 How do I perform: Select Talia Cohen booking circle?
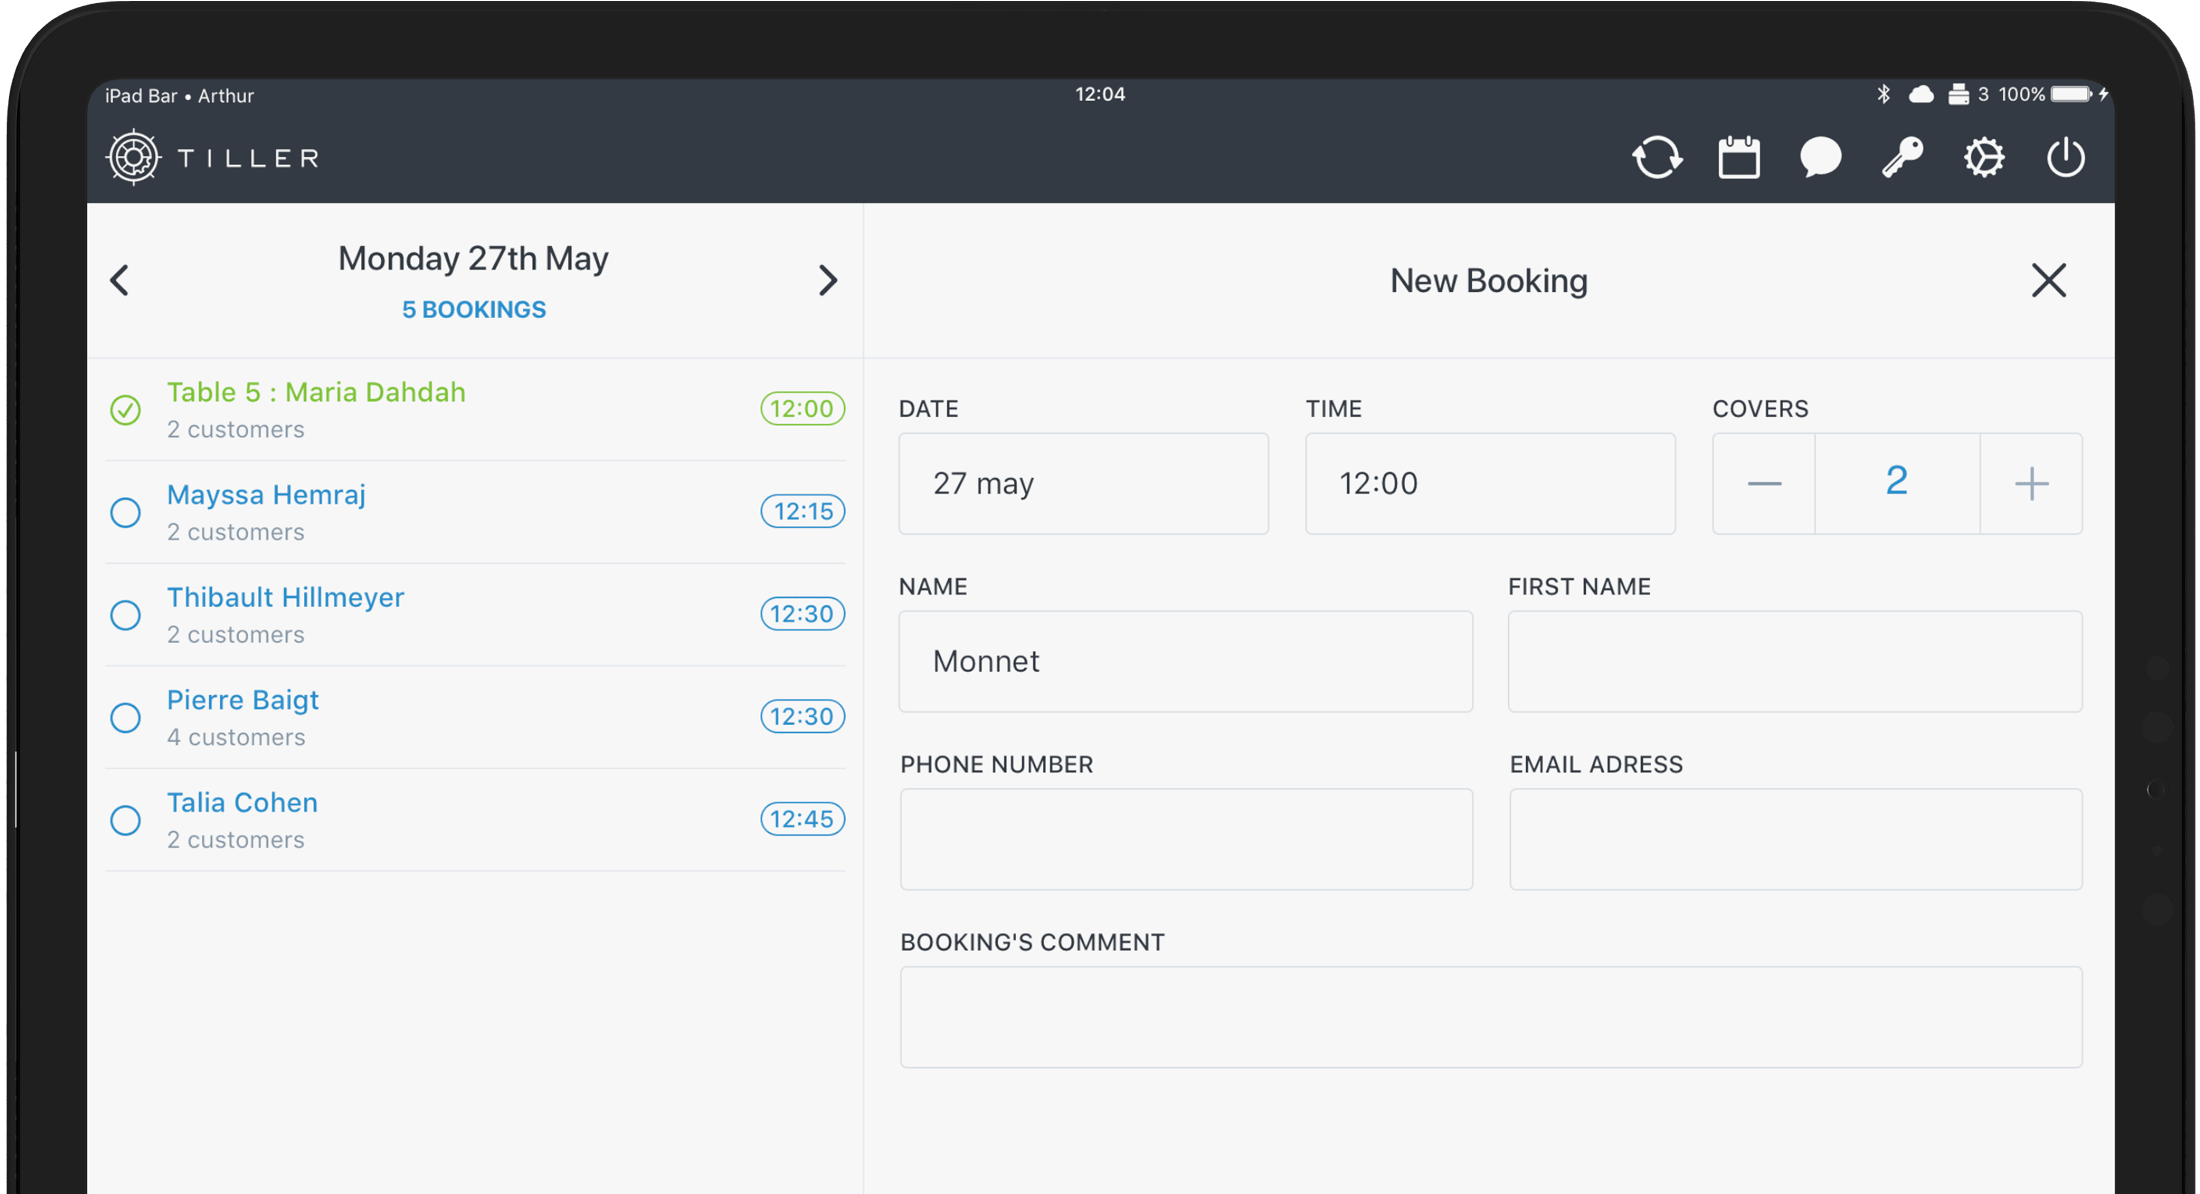pos(126,820)
